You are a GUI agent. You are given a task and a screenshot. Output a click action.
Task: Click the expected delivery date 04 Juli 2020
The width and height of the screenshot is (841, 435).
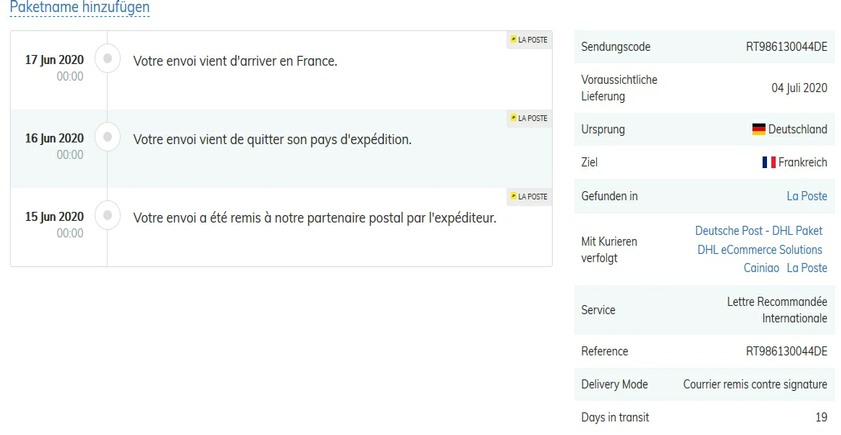799,88
